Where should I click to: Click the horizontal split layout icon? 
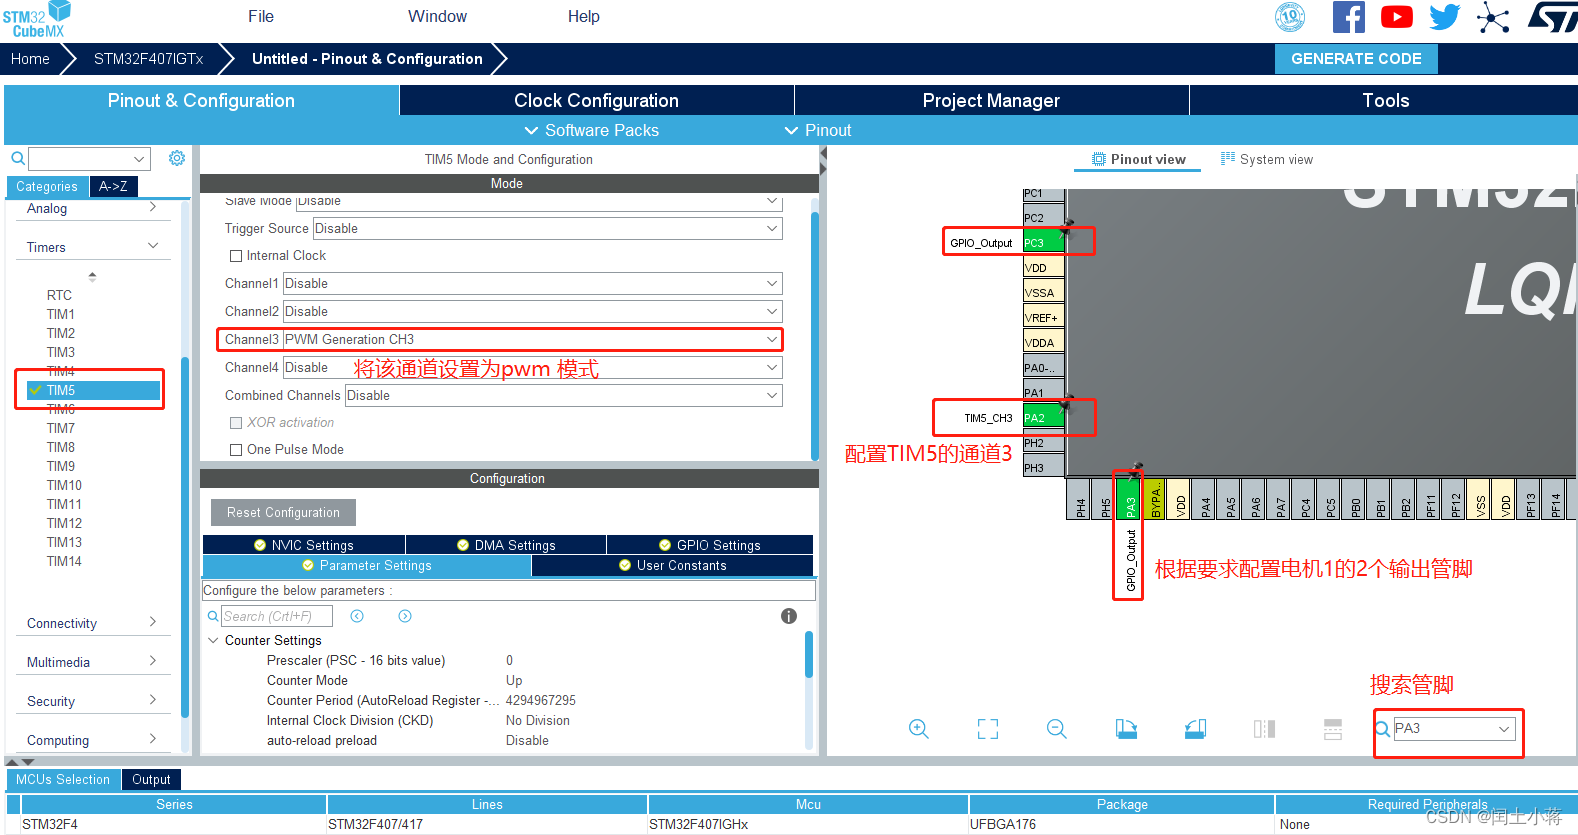click(x=1333, y=729)
